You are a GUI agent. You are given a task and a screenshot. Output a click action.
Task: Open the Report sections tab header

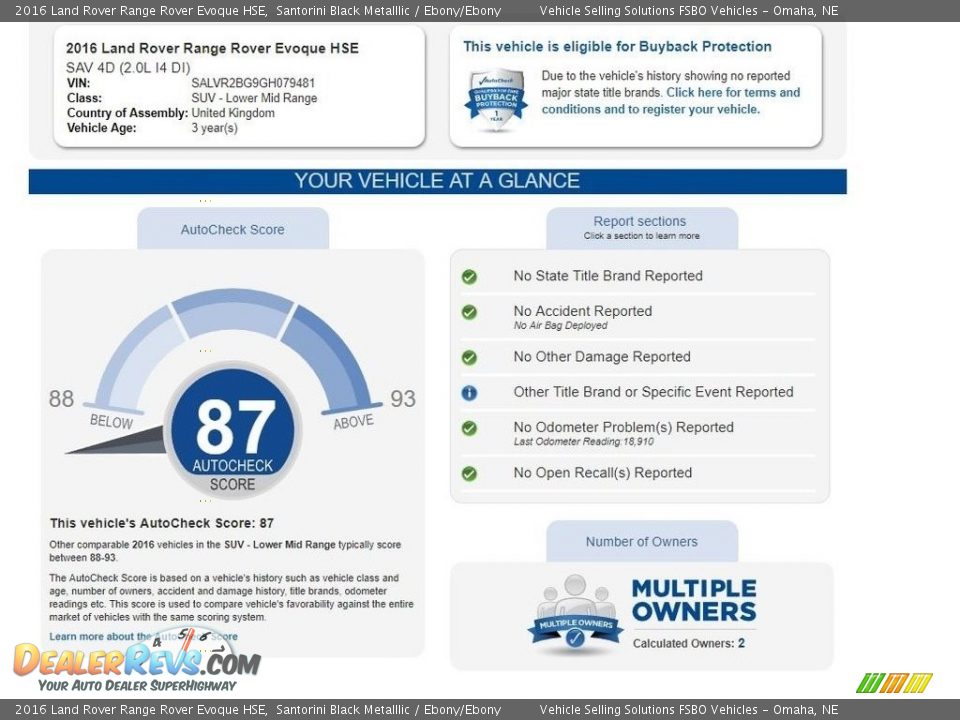pyautogui.click(x=642, y=228)
